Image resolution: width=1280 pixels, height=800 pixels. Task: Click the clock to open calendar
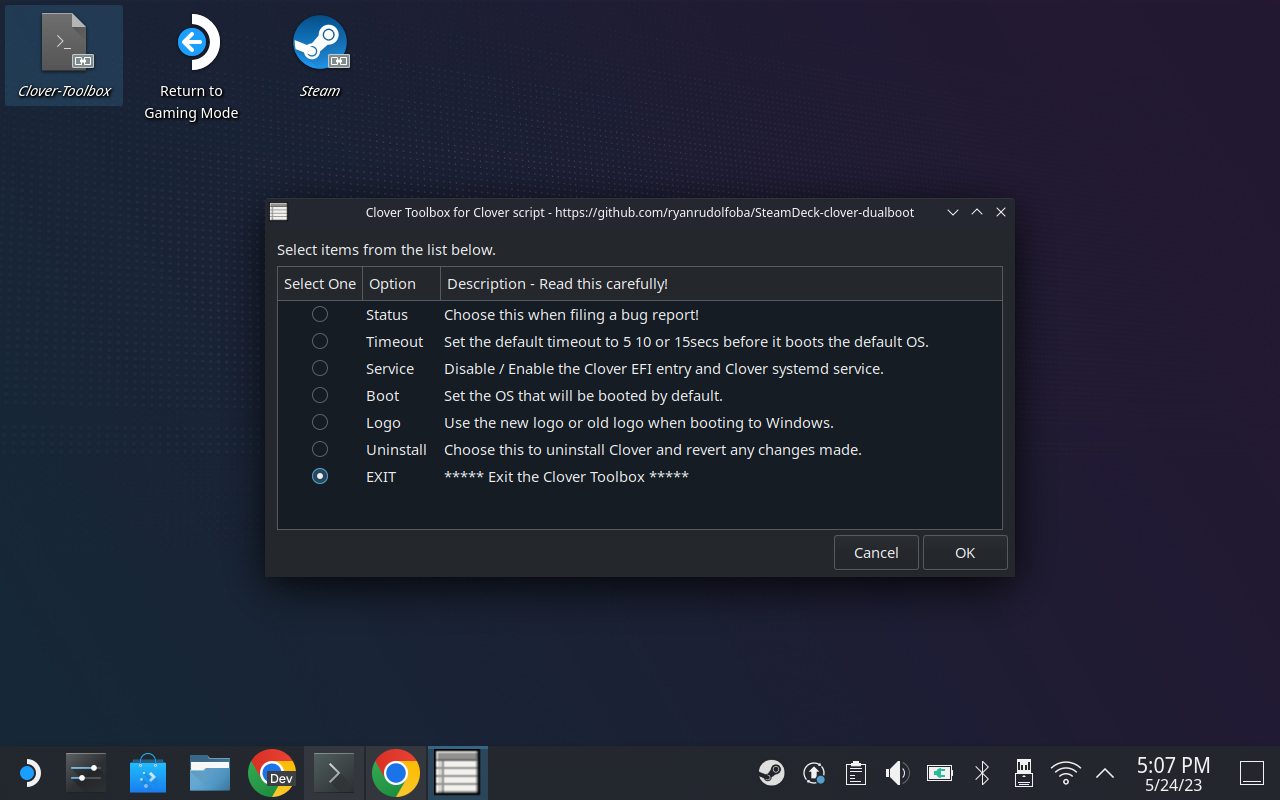point(1173,772)
